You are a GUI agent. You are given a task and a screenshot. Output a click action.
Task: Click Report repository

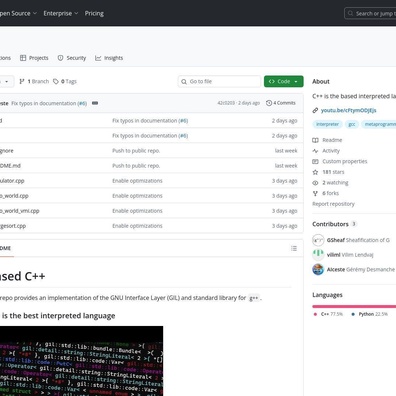[x=333, y=204]
